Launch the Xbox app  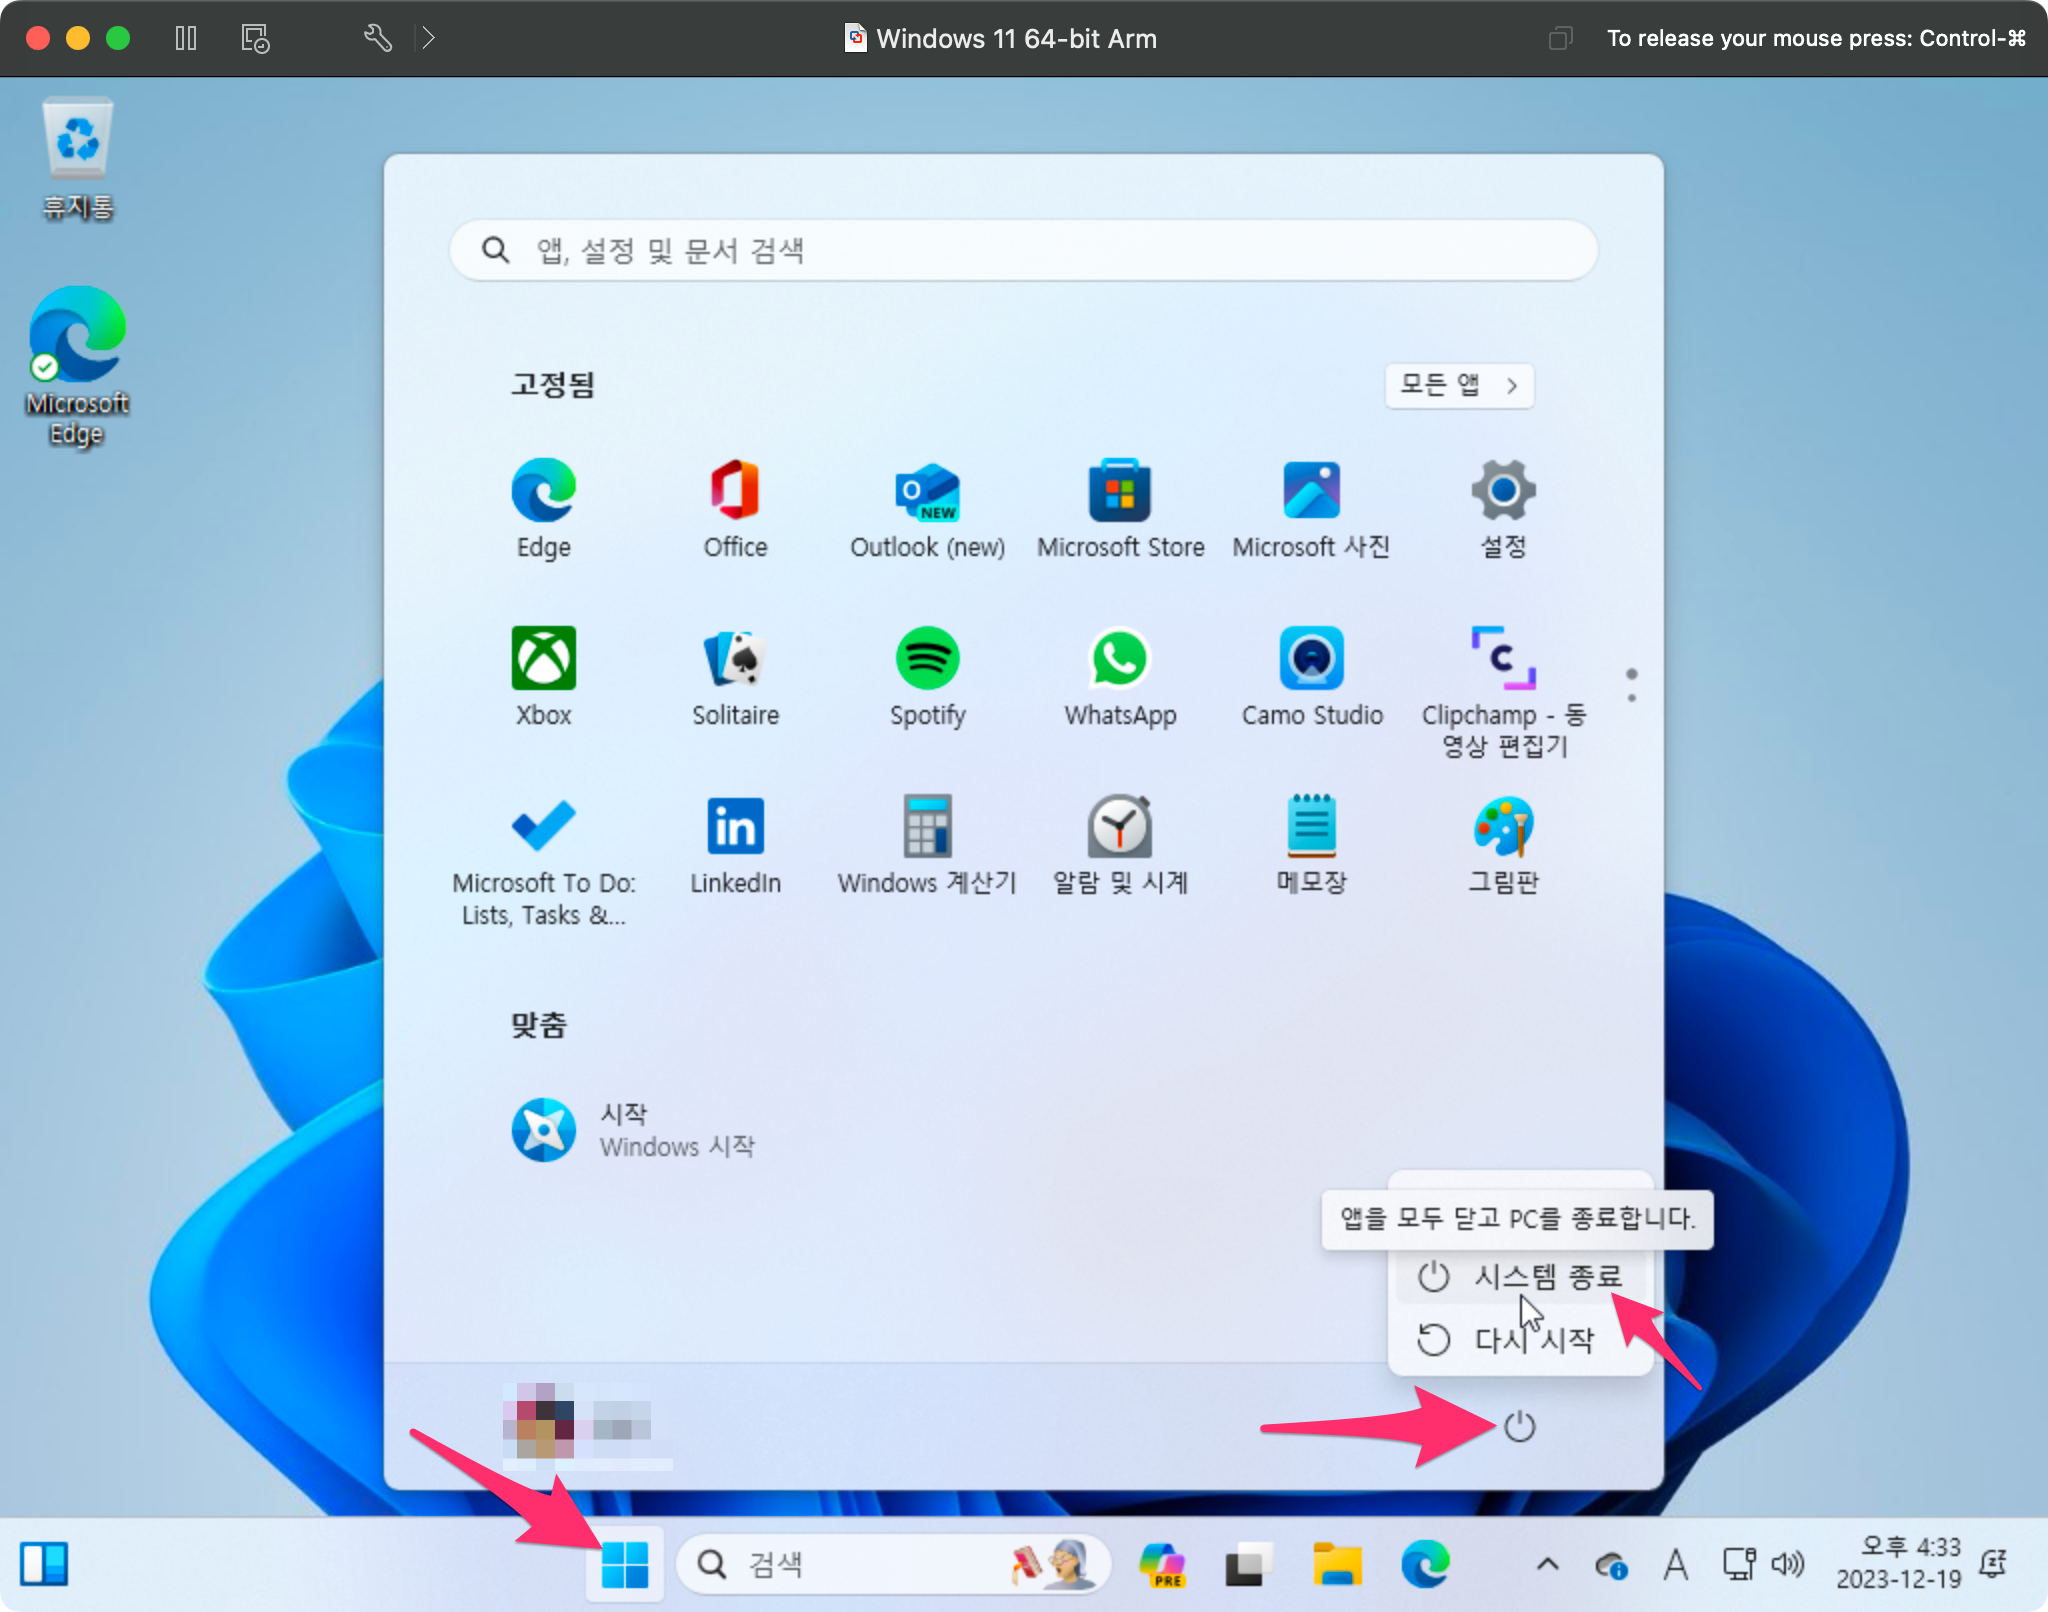coord(543,677)
